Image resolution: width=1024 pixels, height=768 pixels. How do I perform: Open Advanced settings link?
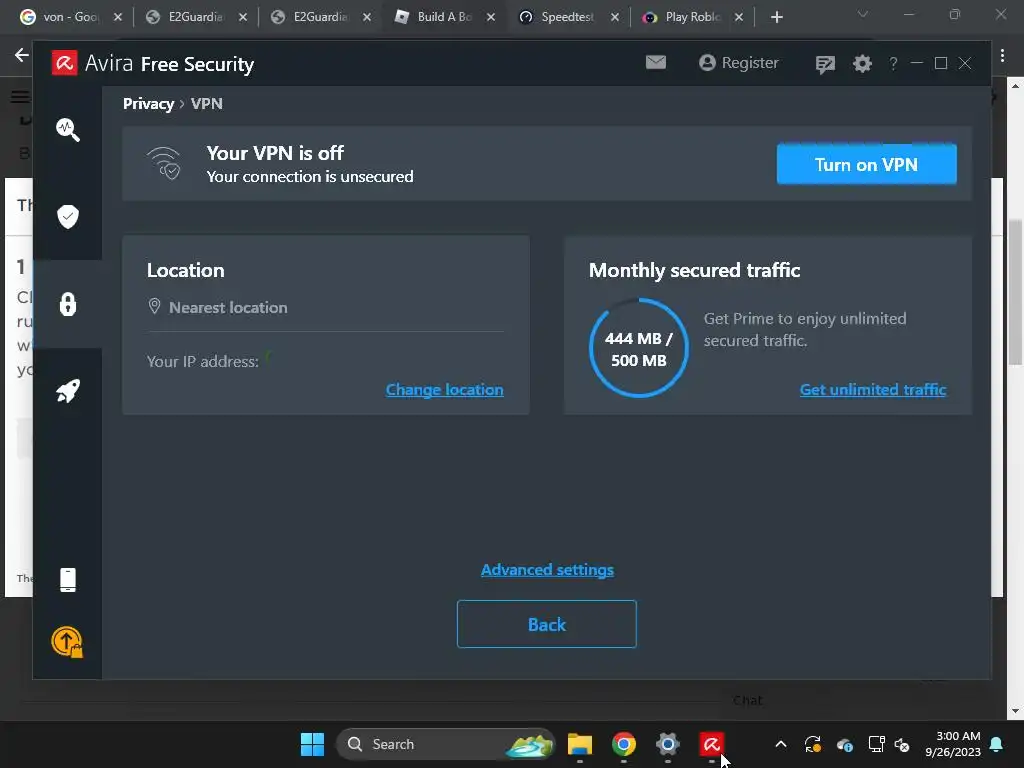coord(547,570)
